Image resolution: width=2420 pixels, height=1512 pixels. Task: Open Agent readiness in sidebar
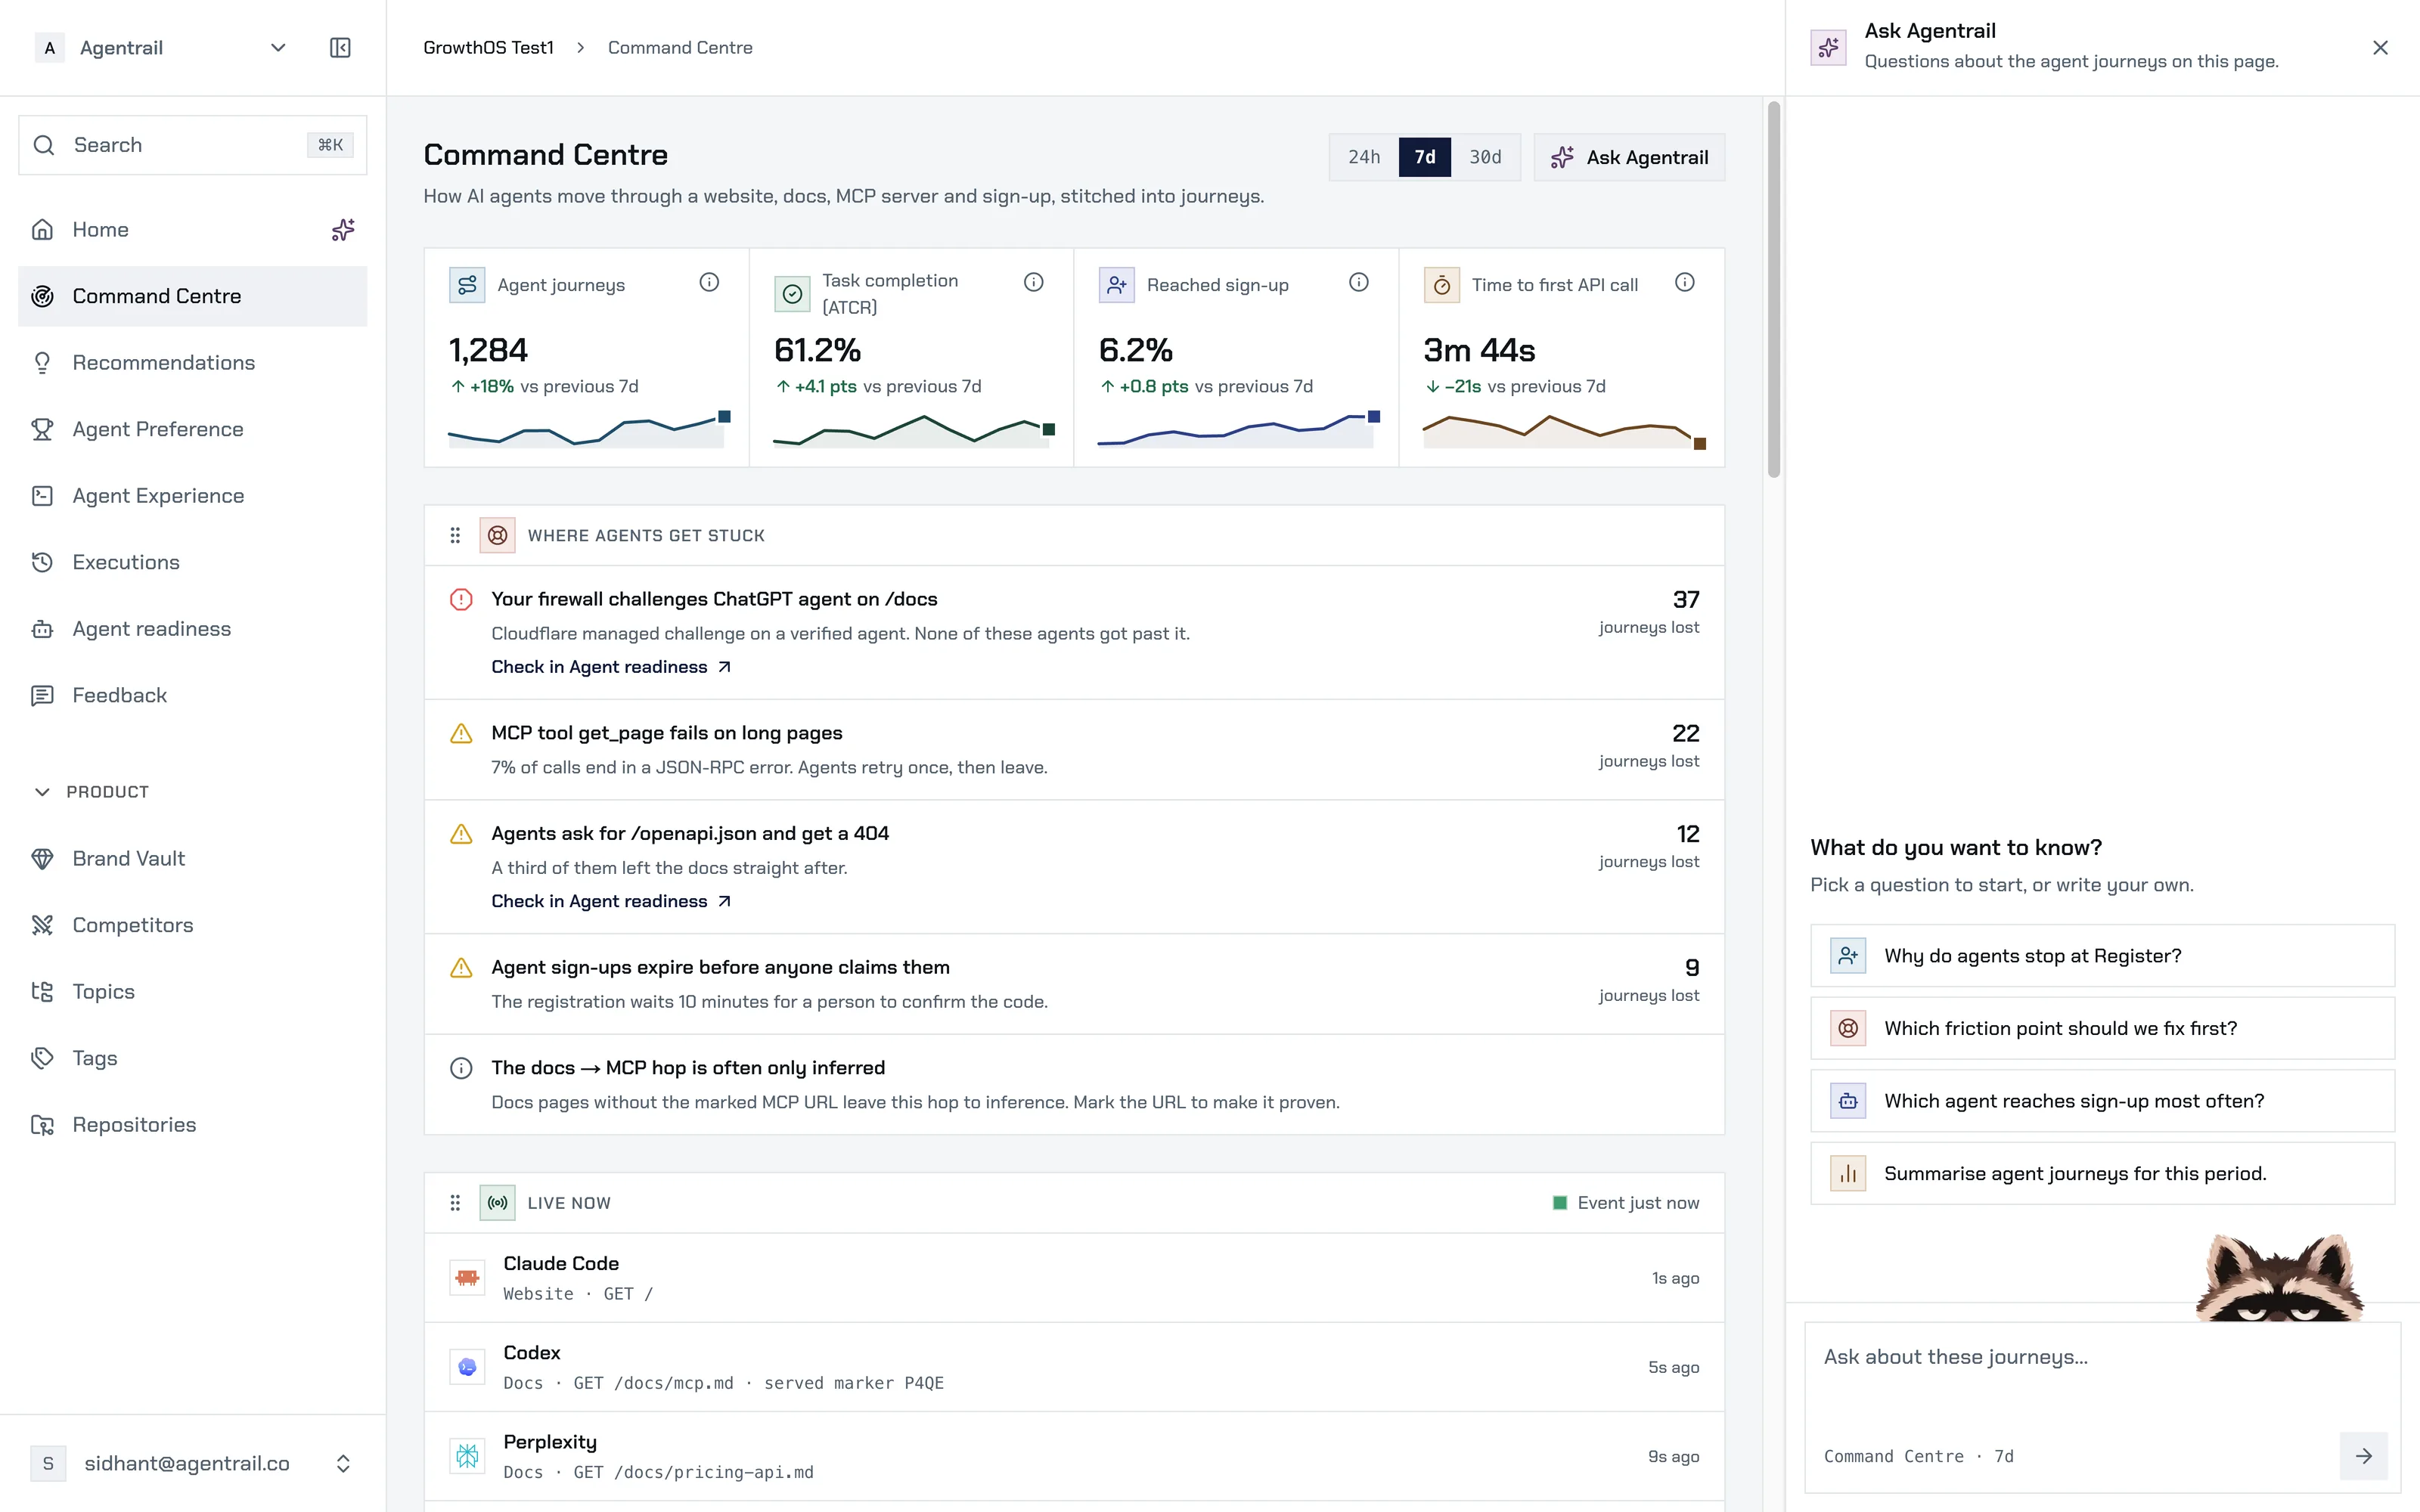[x=192, y=629]
